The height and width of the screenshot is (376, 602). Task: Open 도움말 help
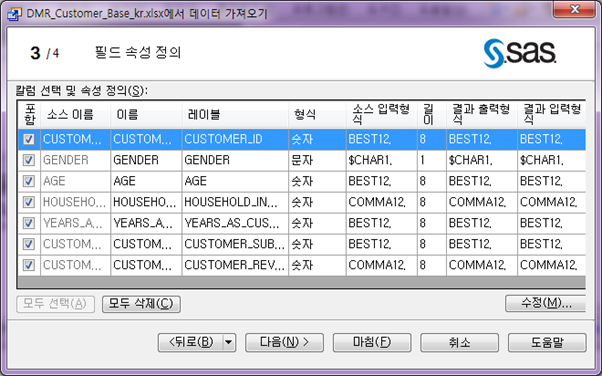click(x=547, y=342)
